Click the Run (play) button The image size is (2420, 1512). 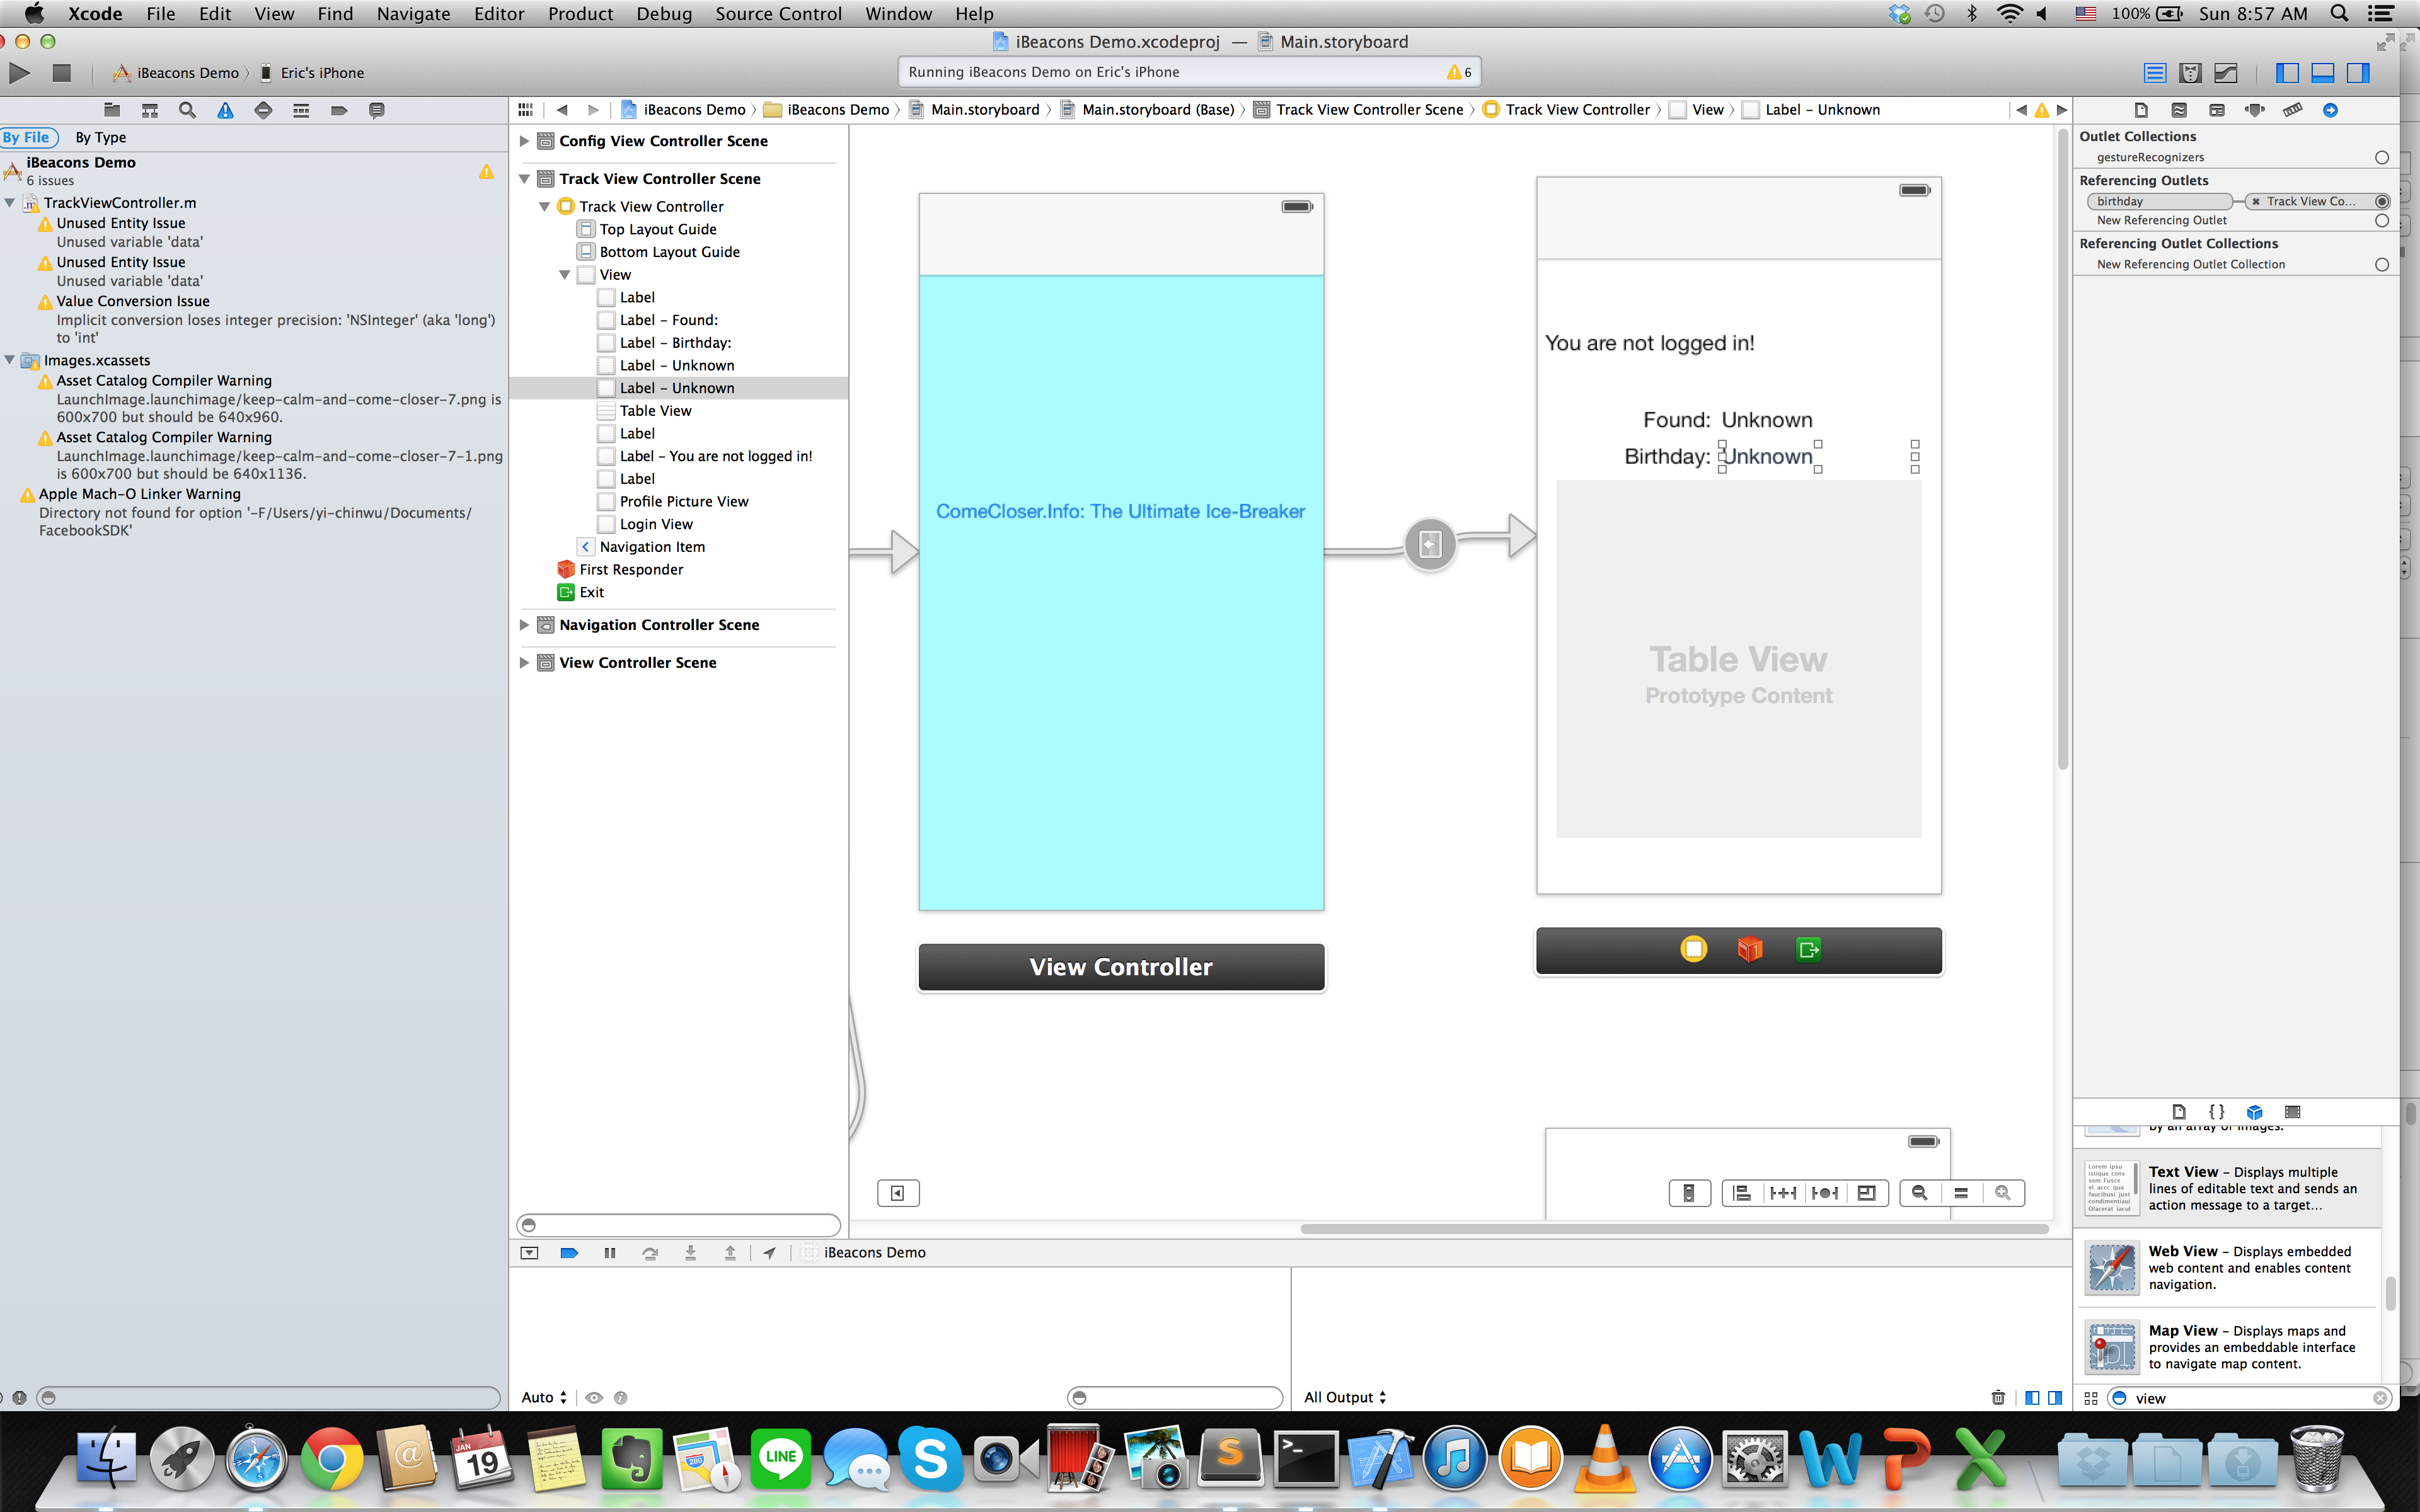[19, 72]
